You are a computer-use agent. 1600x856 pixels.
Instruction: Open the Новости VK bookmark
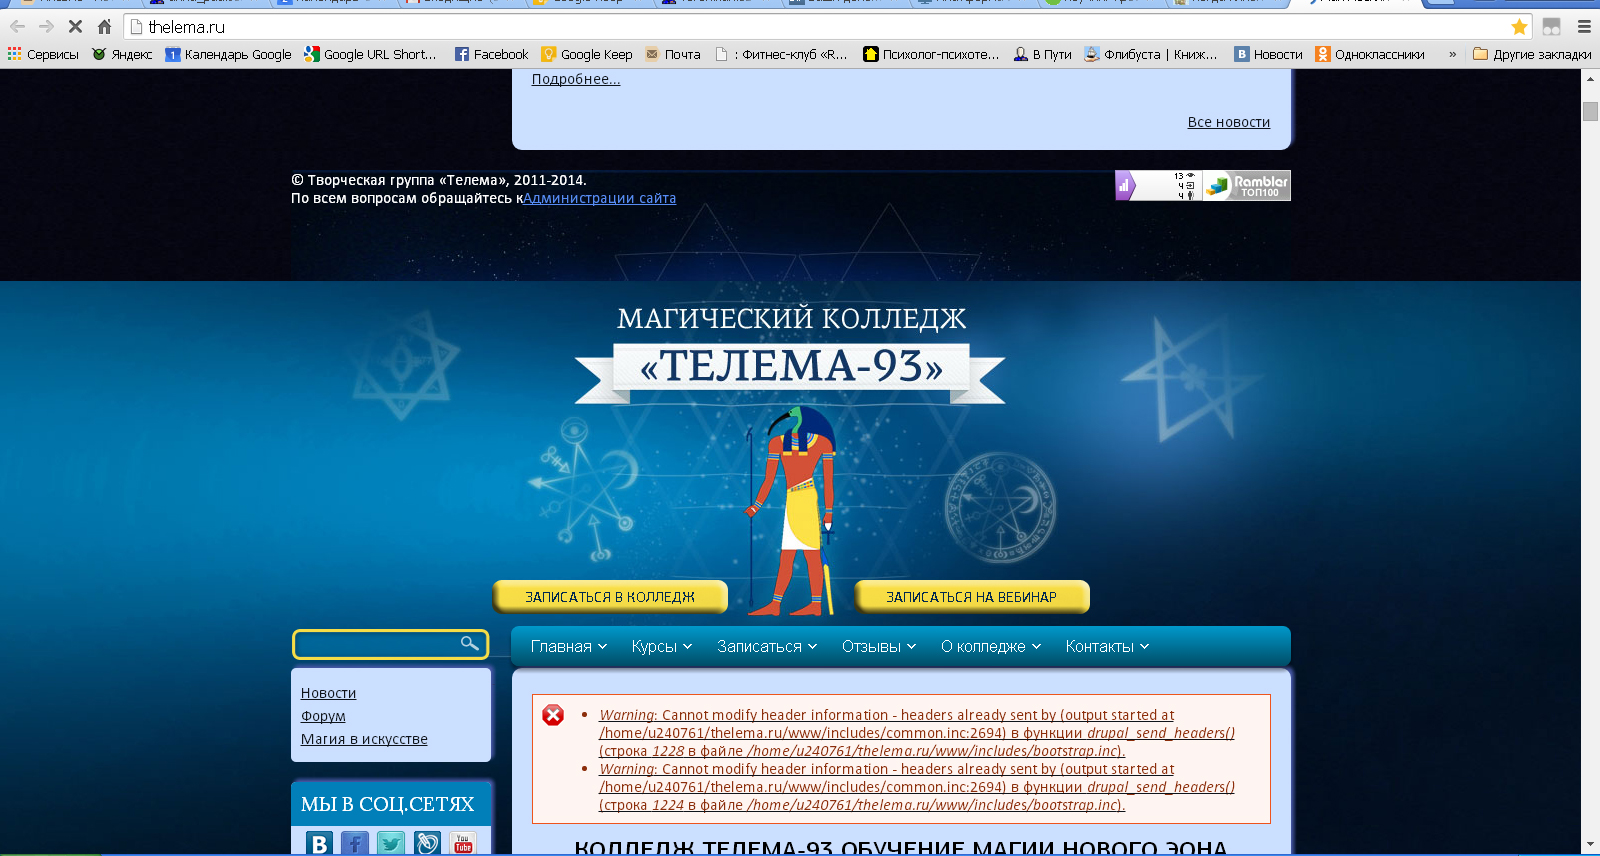[x=1268, y=54]
